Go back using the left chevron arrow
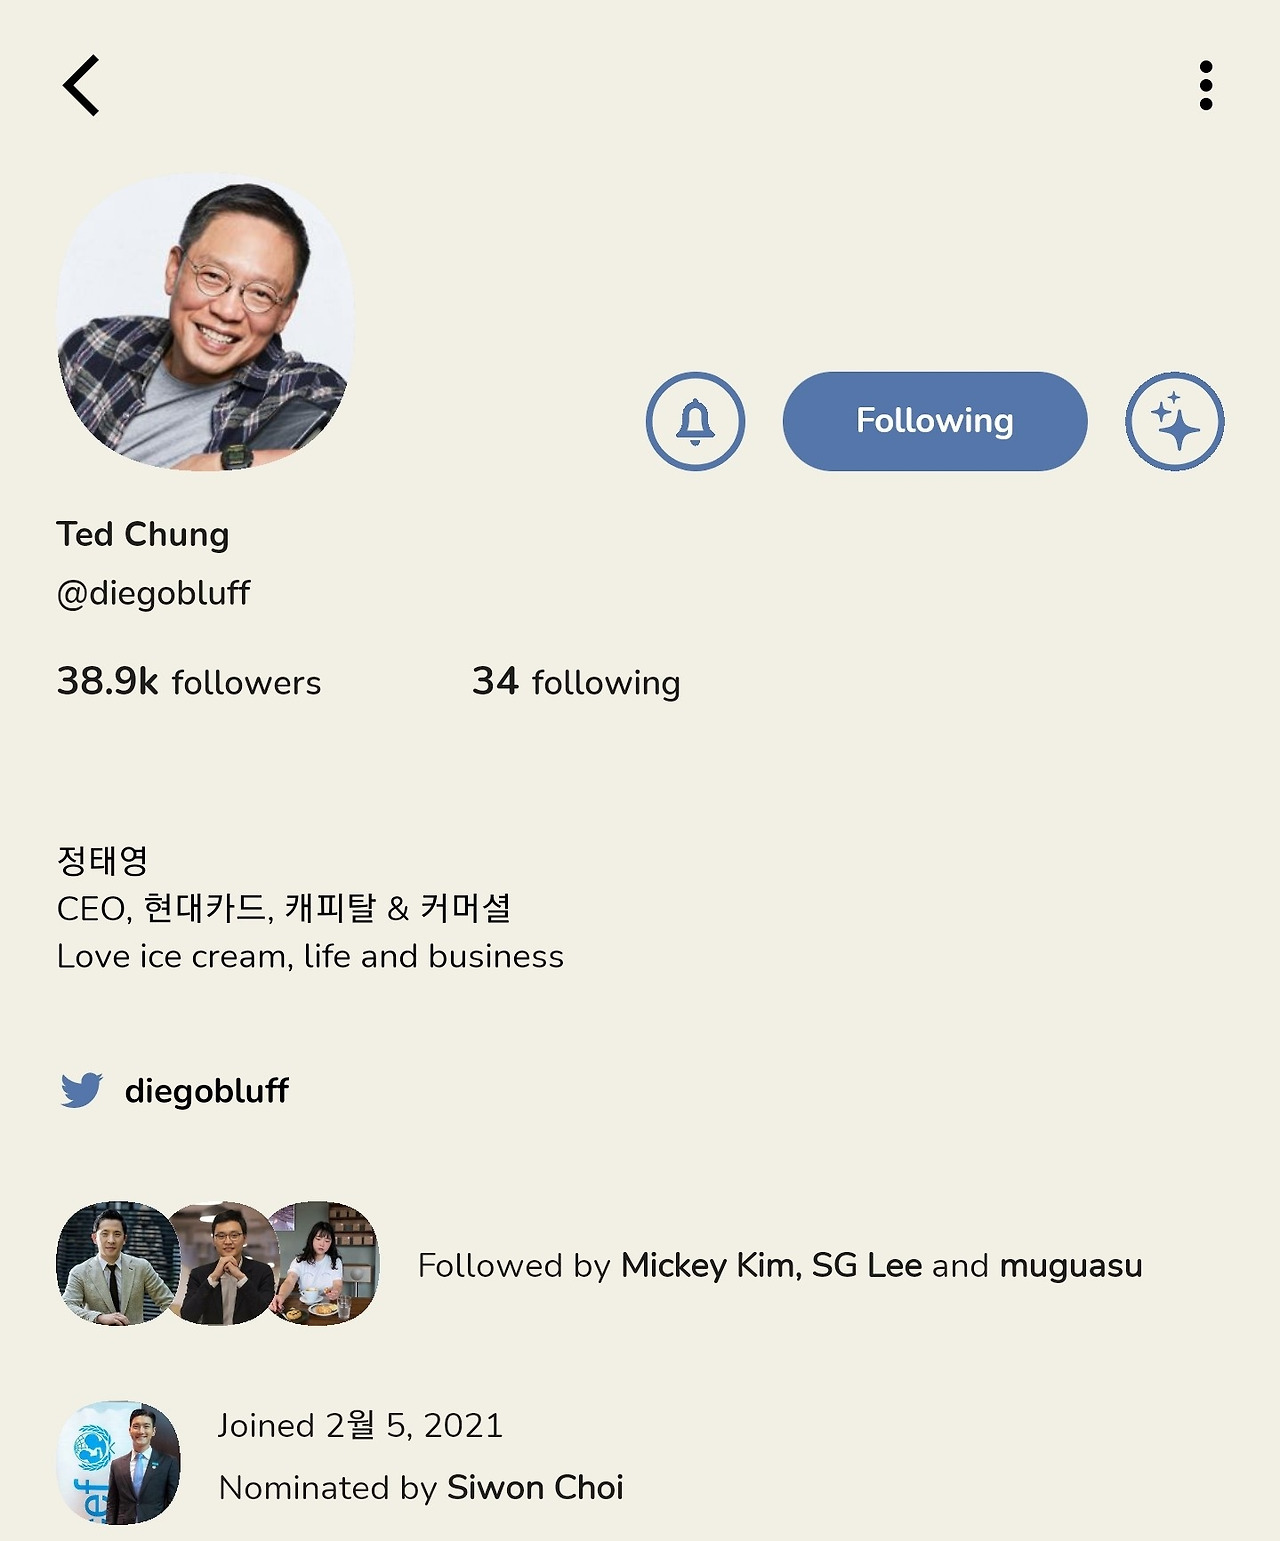Image resolution: width=1280 pixels, height=1541 pixels. point(81,86)
